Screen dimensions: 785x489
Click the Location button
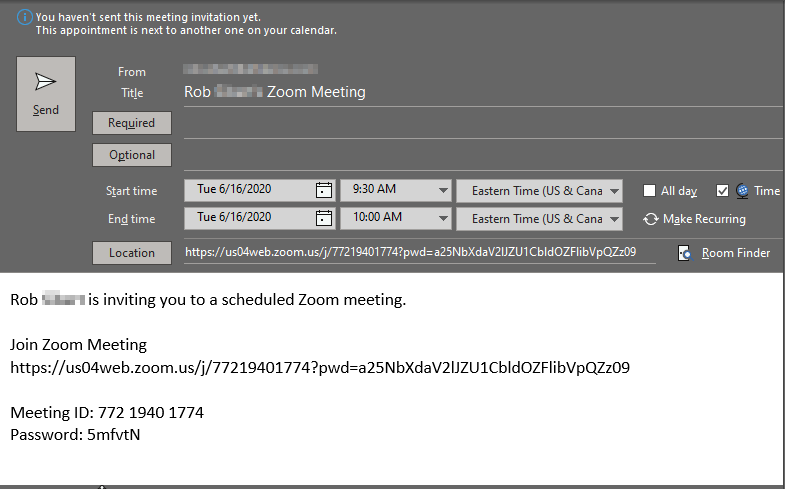pos(132,253)
